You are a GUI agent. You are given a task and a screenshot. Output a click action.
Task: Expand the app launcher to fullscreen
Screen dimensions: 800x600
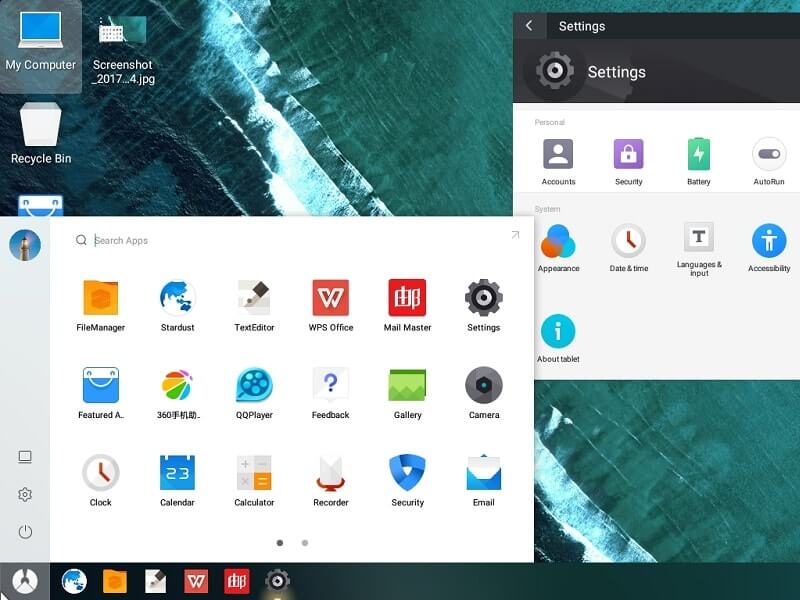514,234
